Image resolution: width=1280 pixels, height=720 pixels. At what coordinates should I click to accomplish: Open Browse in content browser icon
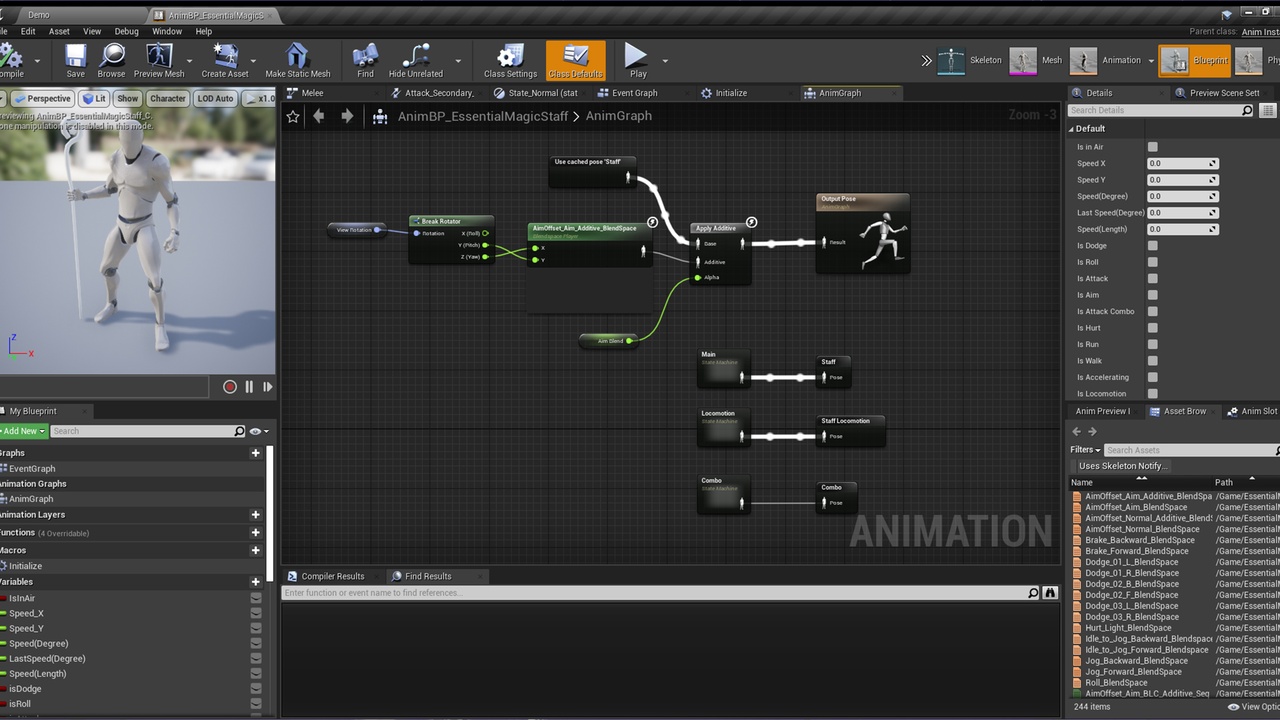click(x=111, y=60)
